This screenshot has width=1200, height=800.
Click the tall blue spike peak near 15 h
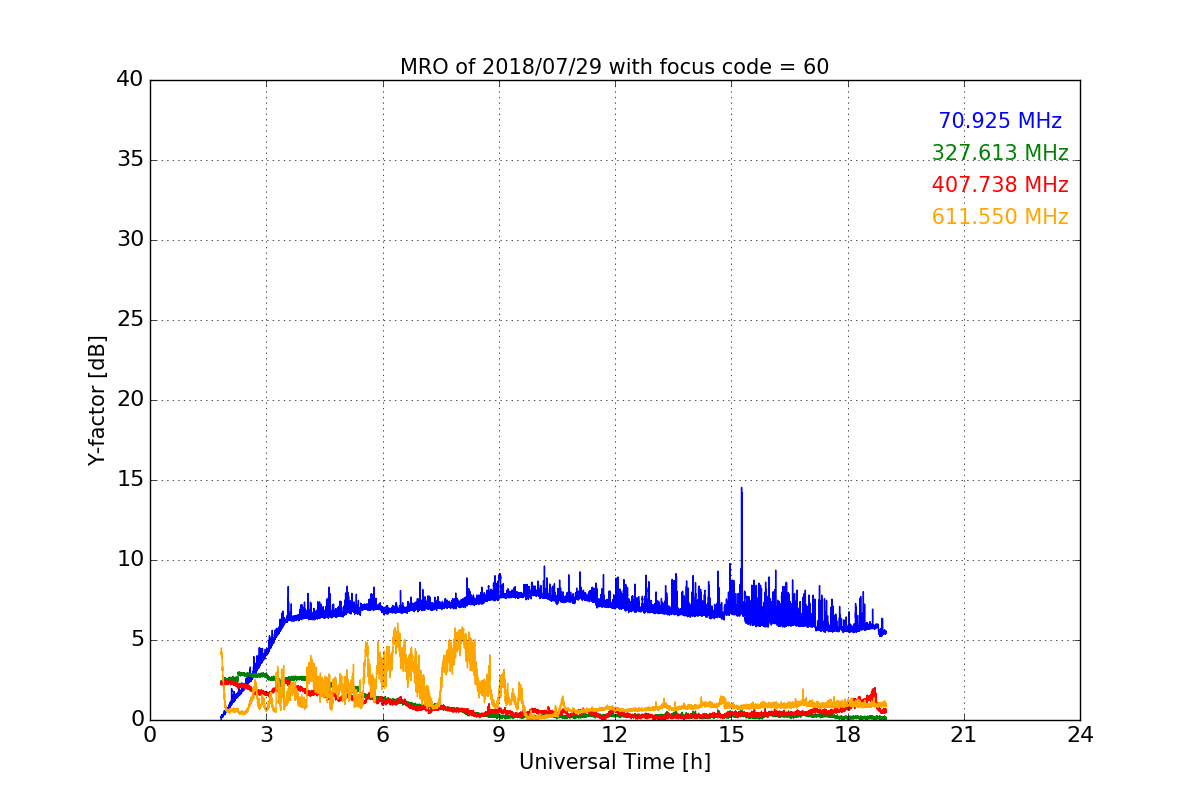[741, 489]
